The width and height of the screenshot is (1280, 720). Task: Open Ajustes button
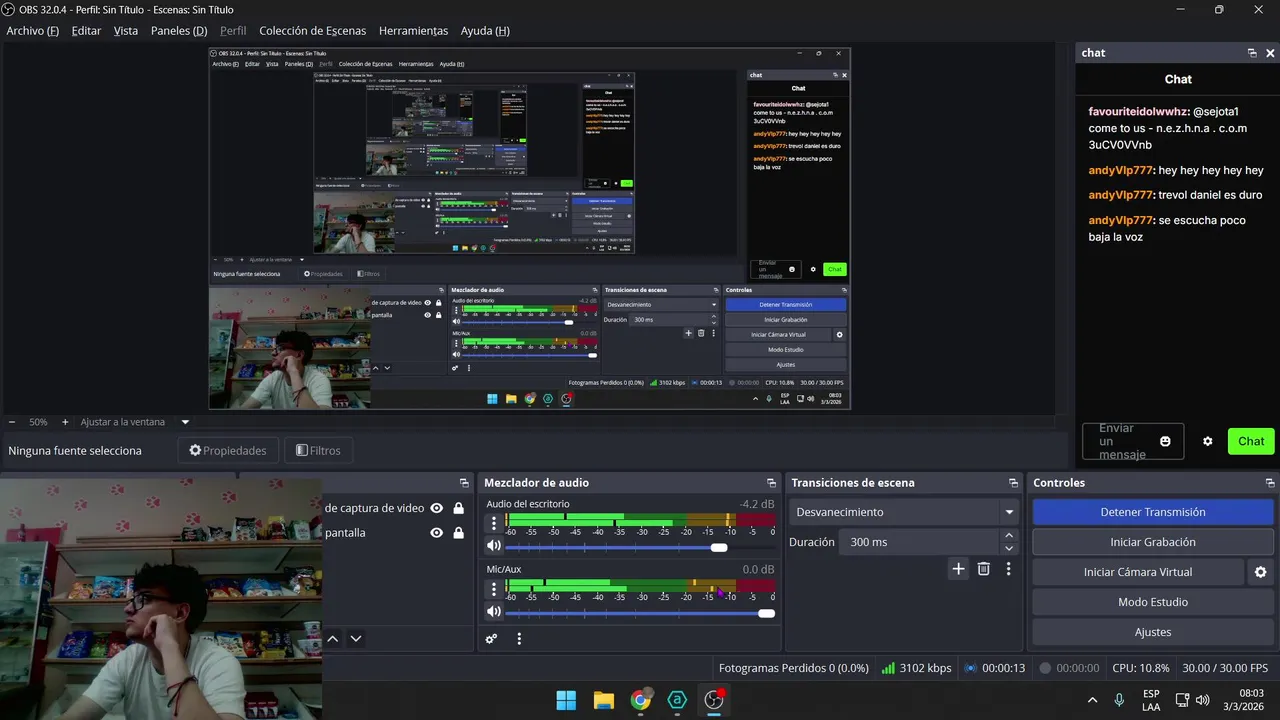click(1153, 632)
